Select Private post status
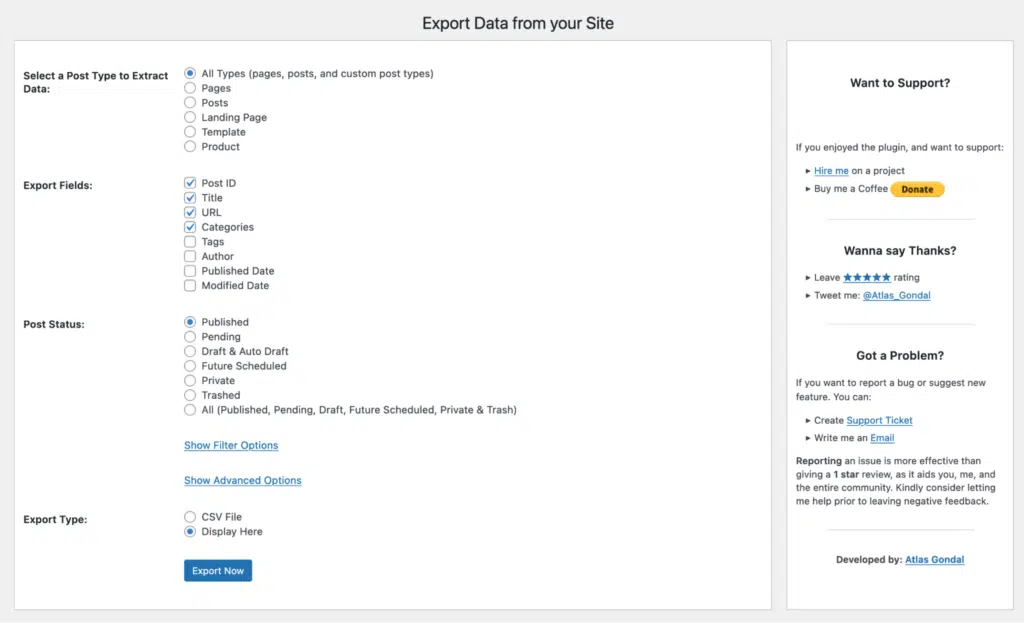1024x623 pixels. click(x=190, y=380)
